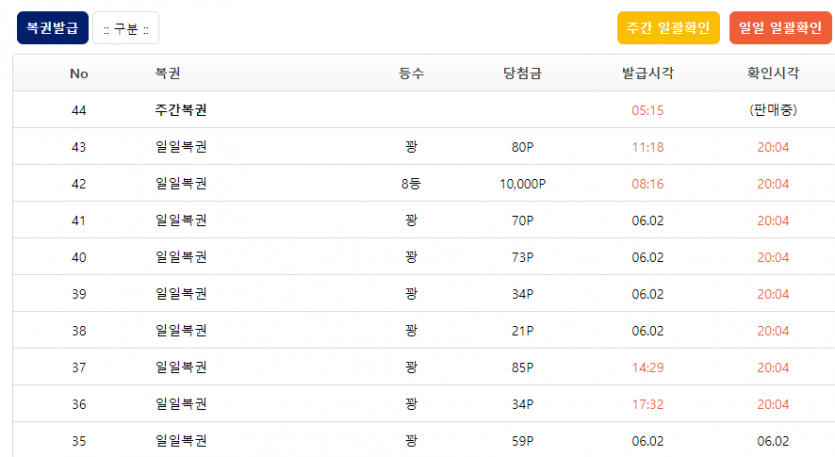
Task: Click 20:04 confirm time in row 37
Action: pos(773,368)
